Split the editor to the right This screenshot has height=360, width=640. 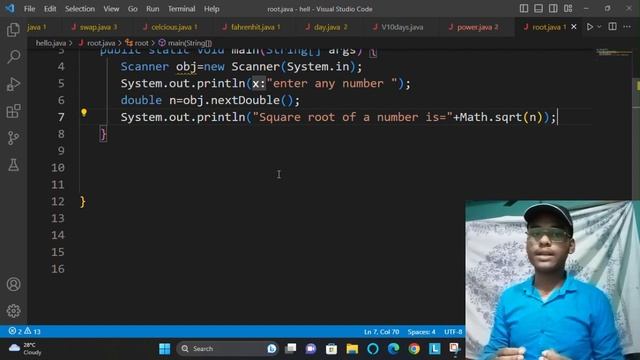pos(612,27)
